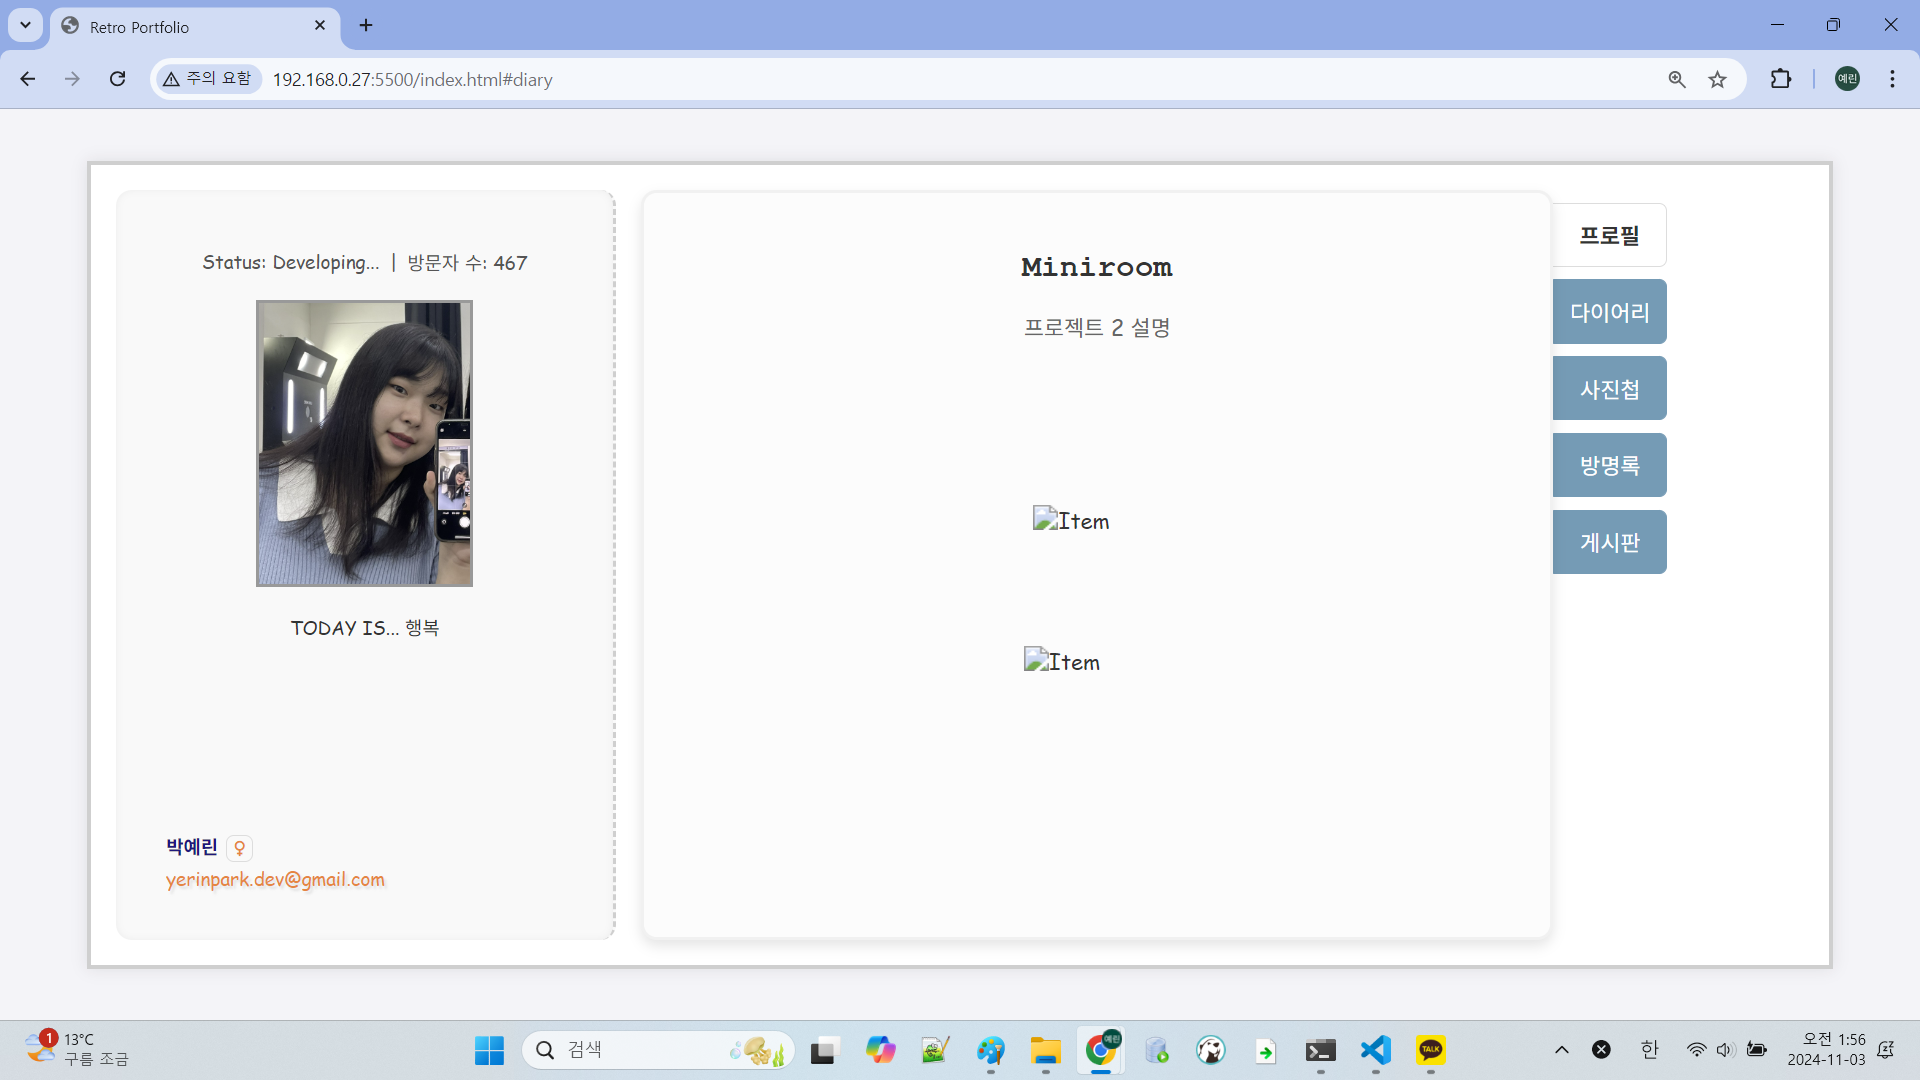Viewport: 1920px width, 1080px height.
Task: Toggle the Korean input language indicator
Action: 1649,1050
